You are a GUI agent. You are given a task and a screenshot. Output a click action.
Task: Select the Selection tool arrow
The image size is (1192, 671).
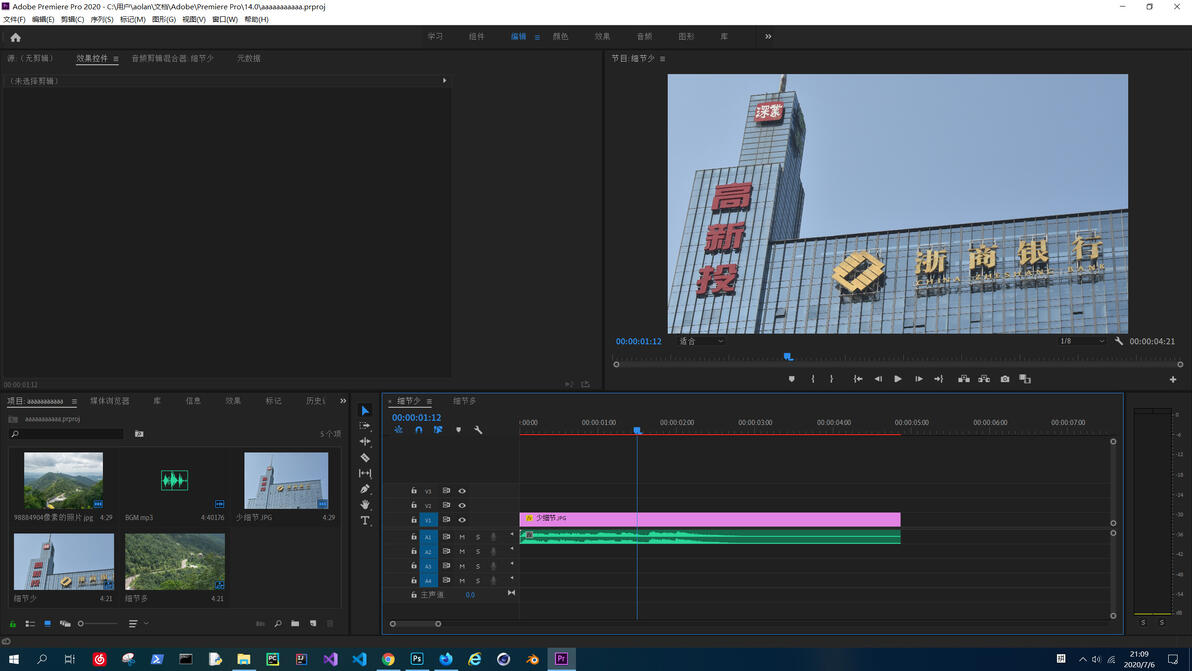click(365, 410)
